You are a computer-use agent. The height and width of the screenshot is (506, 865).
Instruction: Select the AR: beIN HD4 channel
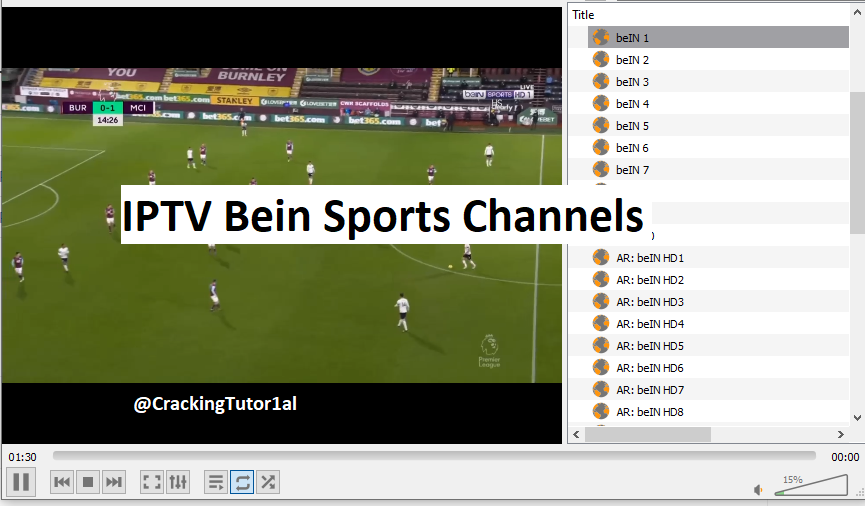click(x=718, y=324)
